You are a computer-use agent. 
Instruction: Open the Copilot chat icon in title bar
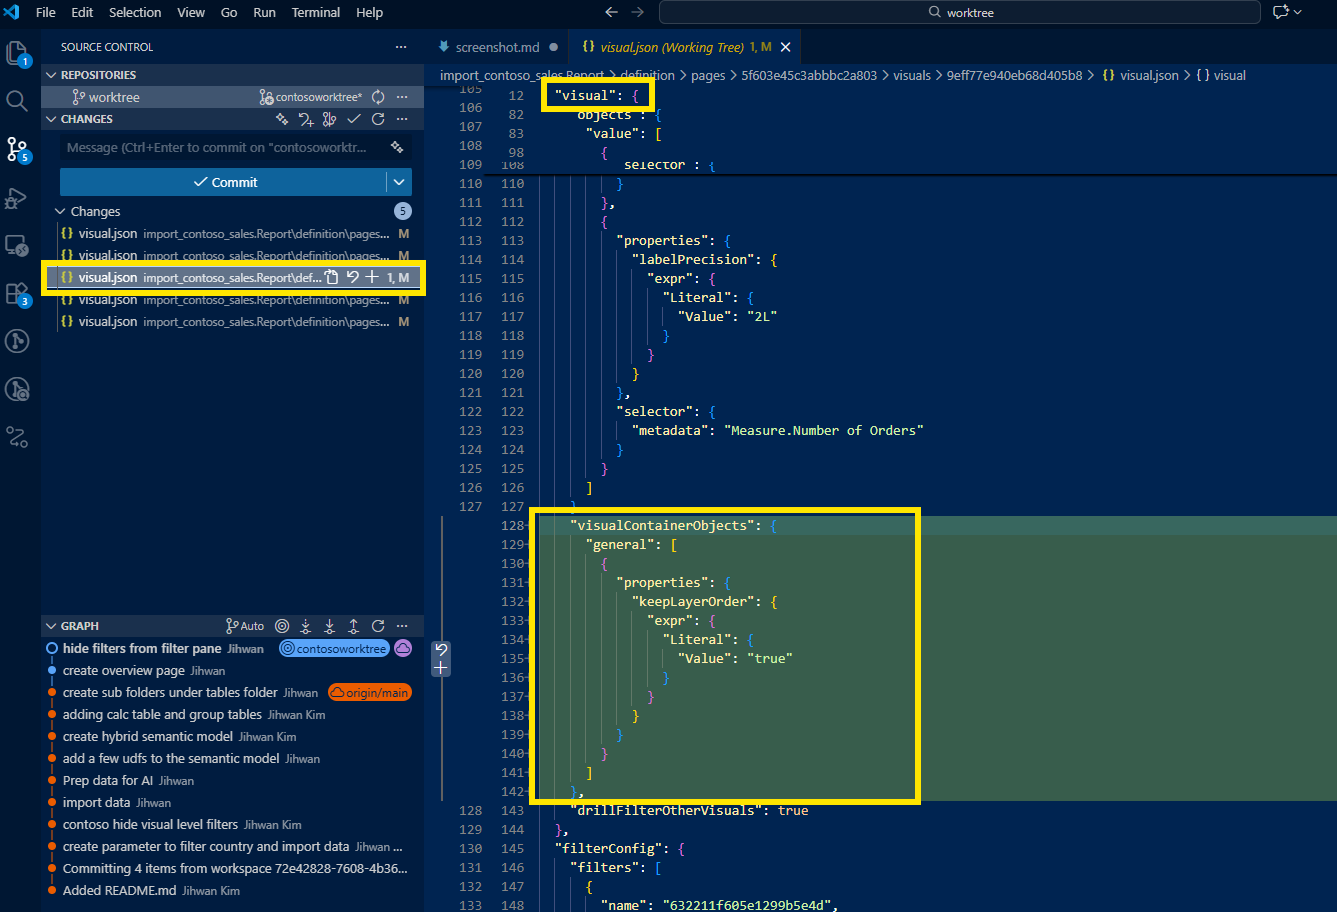pyautogui.click(x=1280, y=12)
